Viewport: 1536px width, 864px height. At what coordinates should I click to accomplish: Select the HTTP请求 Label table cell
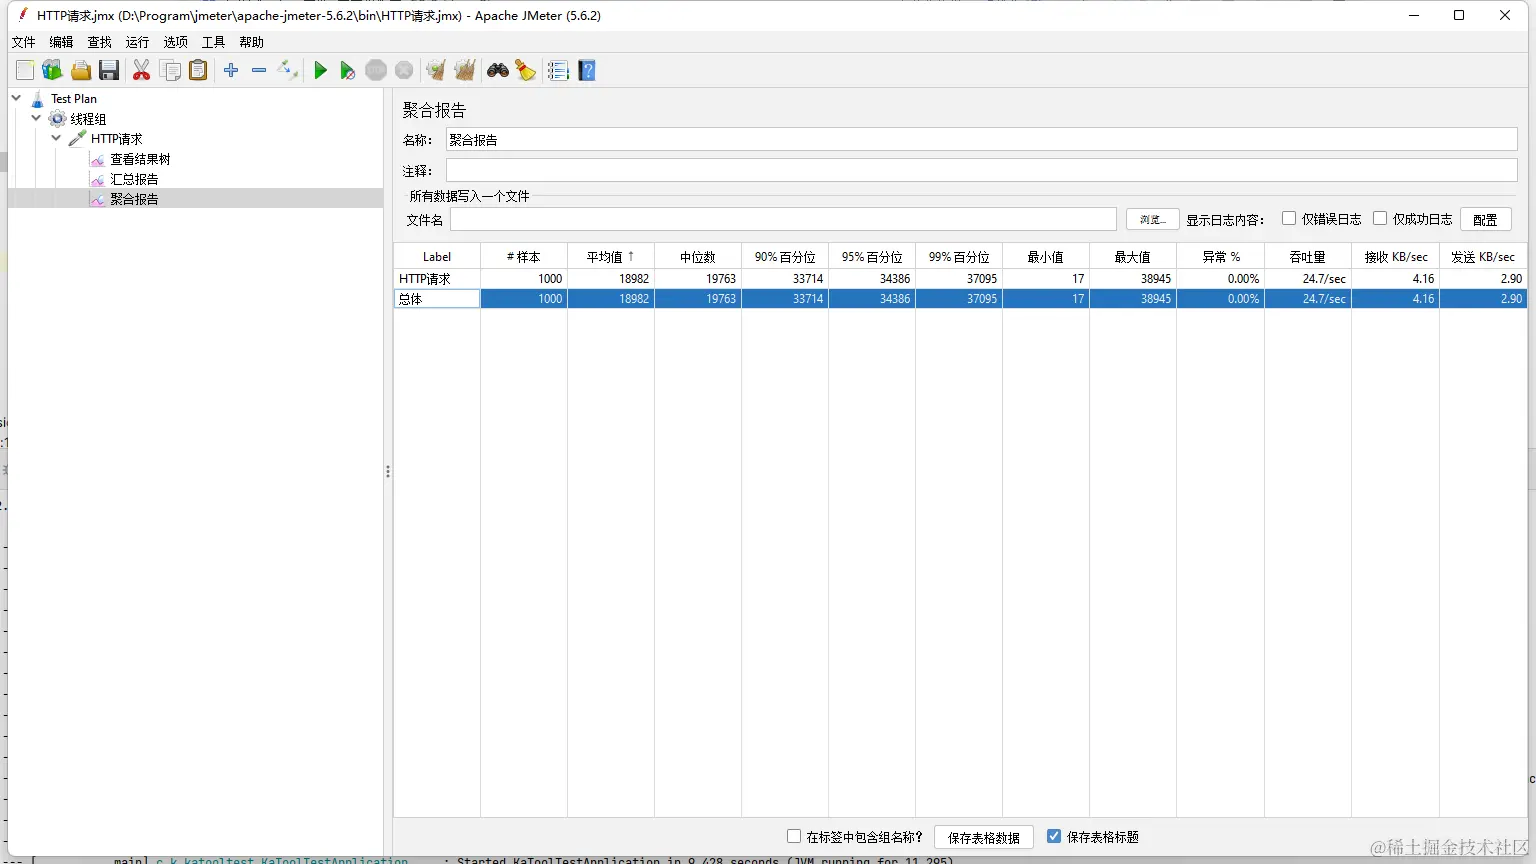[437, 279]
